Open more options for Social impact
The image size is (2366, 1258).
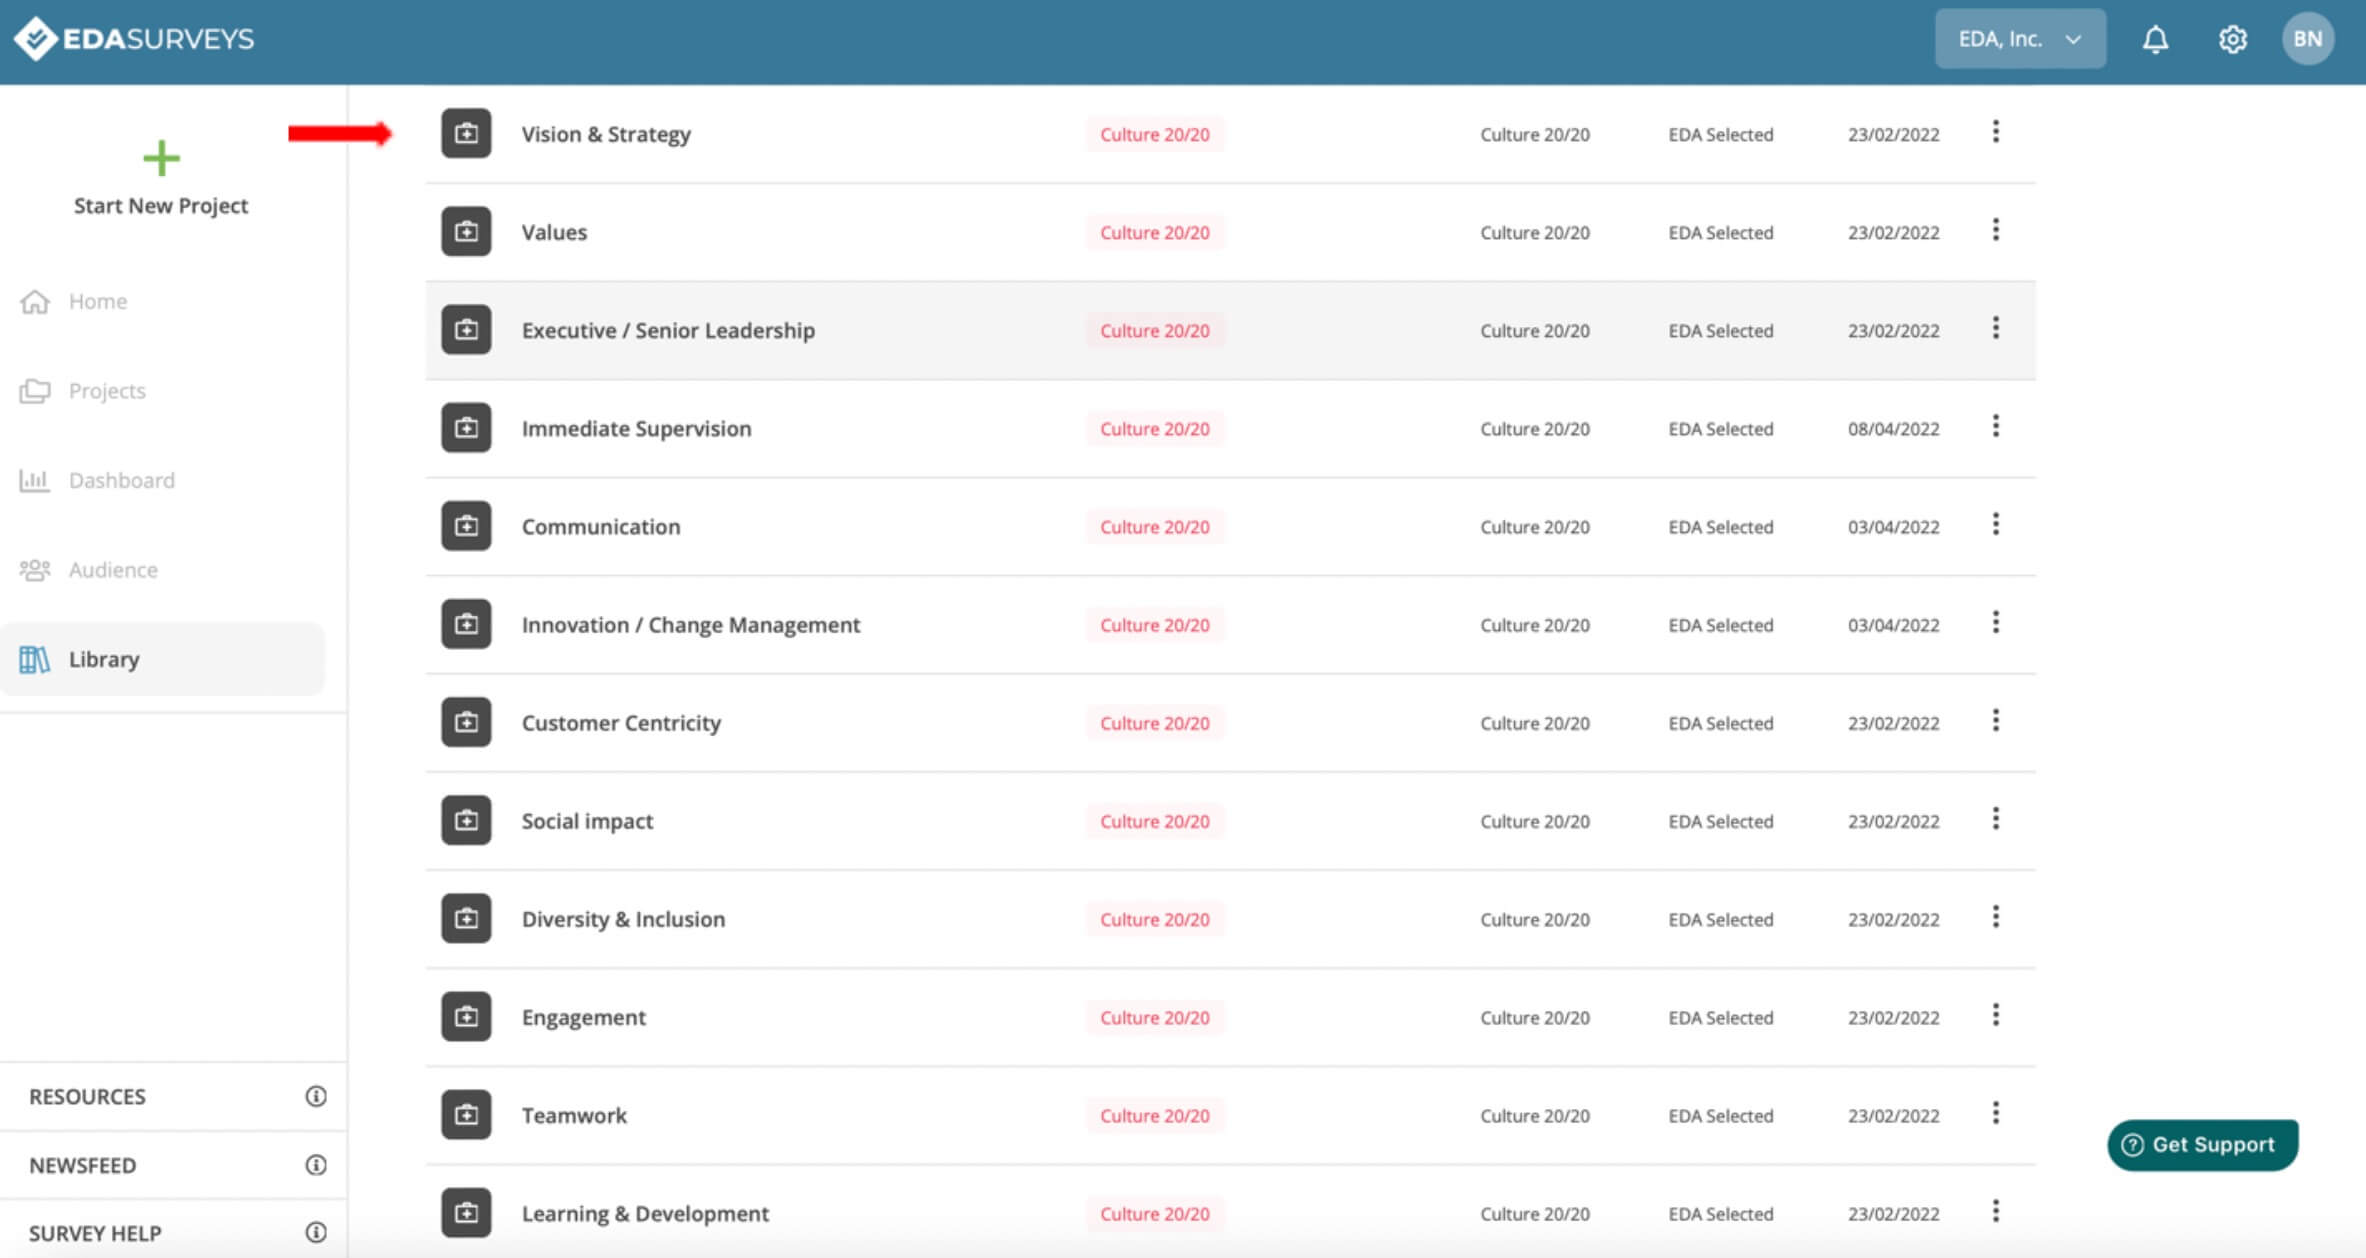tap(1995, 818)
